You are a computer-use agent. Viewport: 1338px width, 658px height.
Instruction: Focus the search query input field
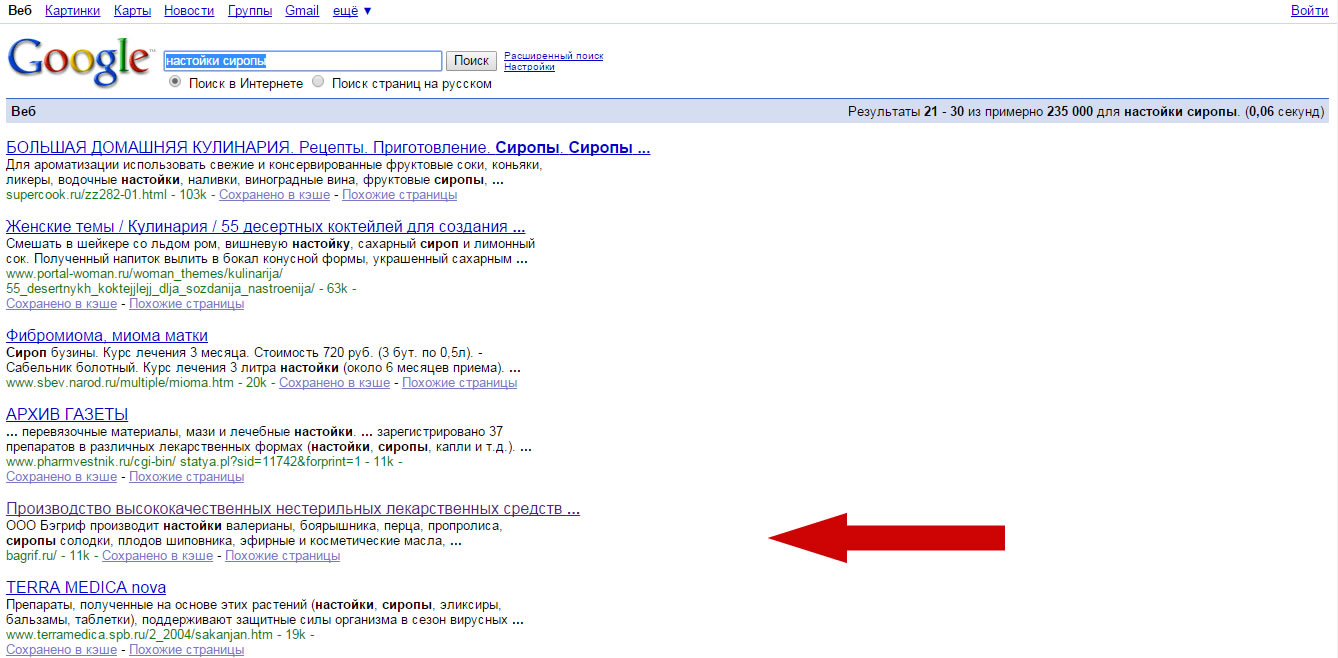tap(303, 61)
